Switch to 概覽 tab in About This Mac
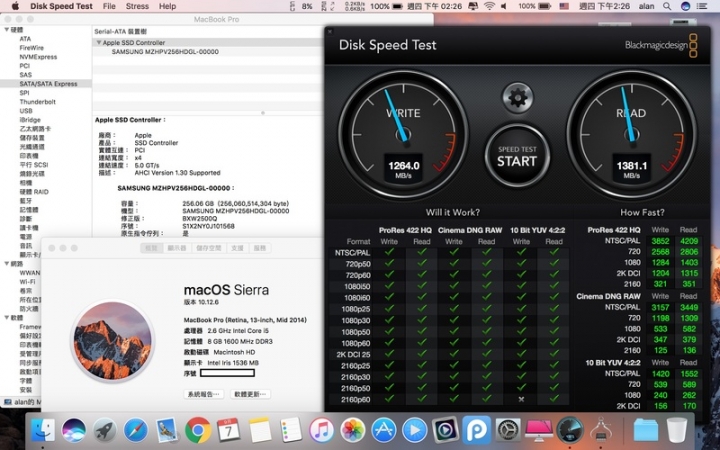 click(152, 248)
